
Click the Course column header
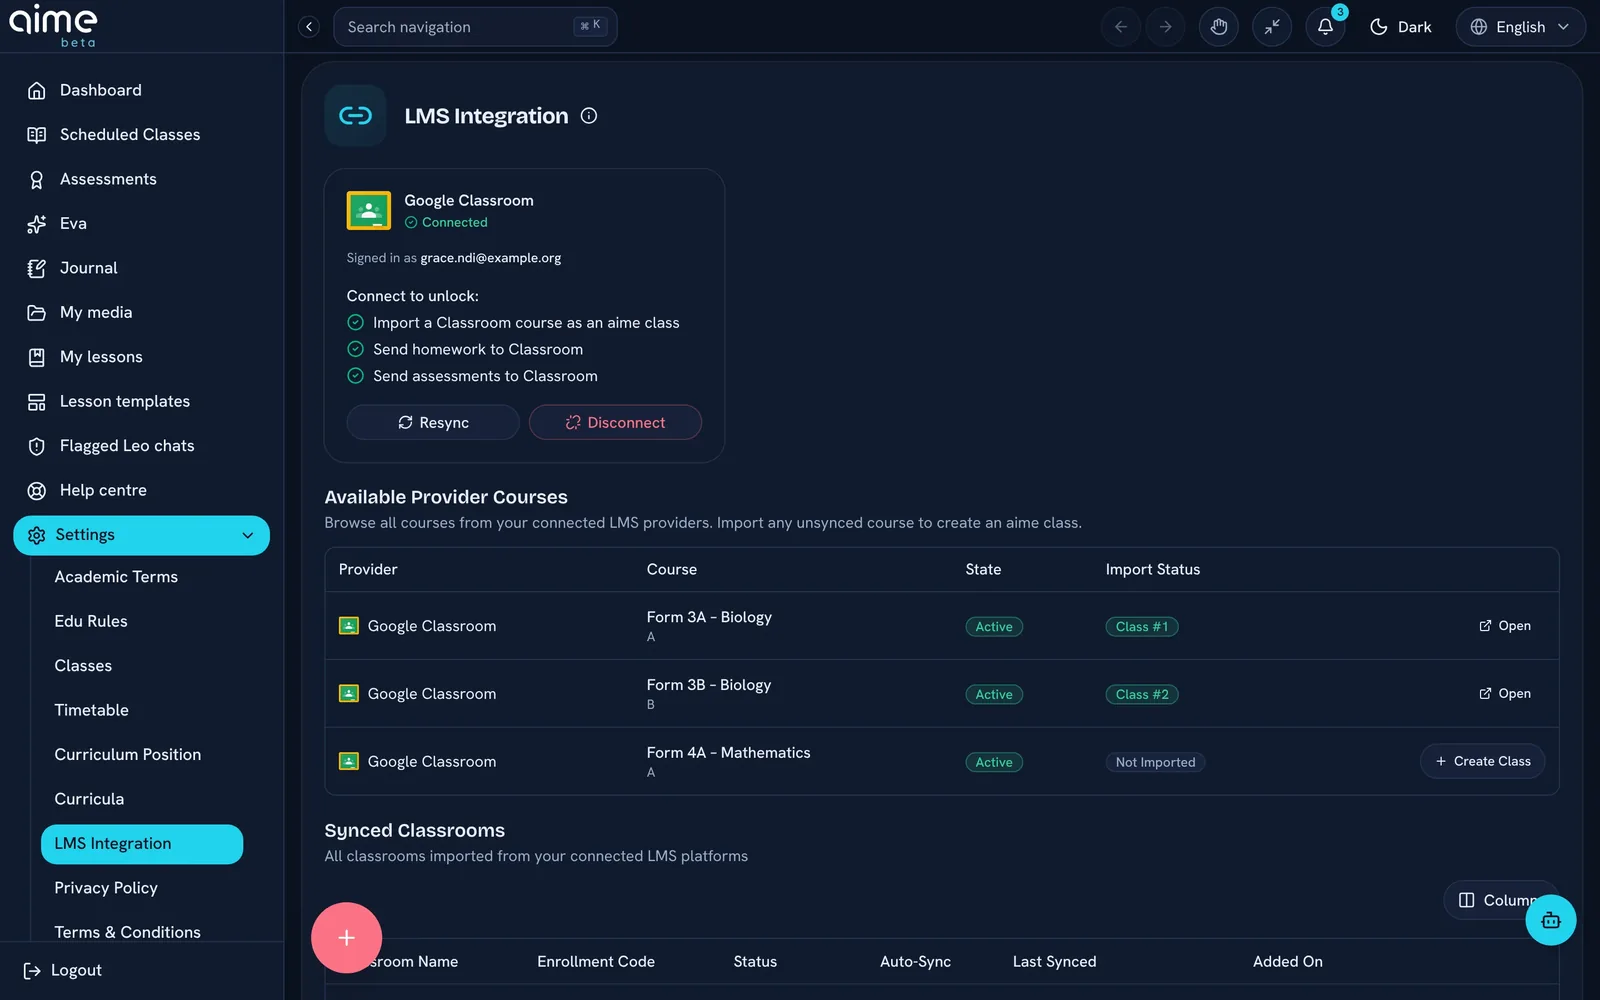pos(672,570)
